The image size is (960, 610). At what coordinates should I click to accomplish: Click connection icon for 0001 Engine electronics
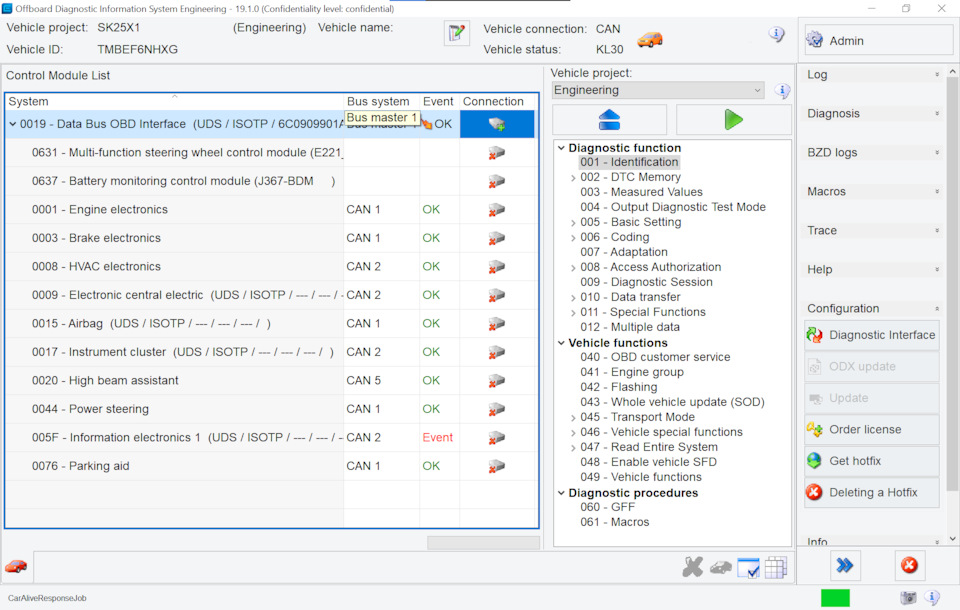[x=497, y=210]
